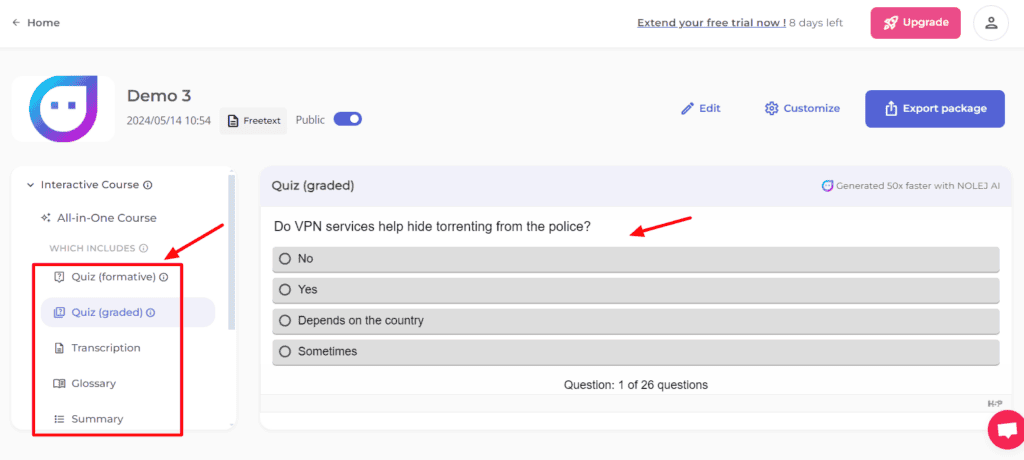The height and width of the screenshot is (460, 1024).
Task: Click the user profile avatar icon
Action: [991, 23]
